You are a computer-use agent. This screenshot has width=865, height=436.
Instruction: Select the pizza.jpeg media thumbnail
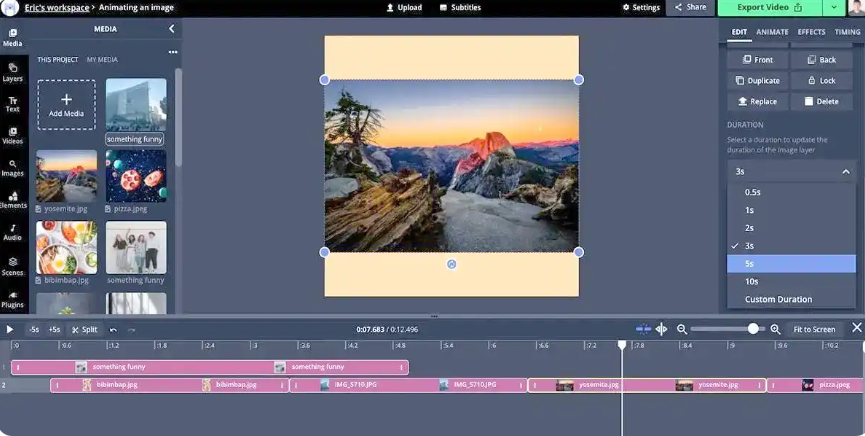pos(136,176)
